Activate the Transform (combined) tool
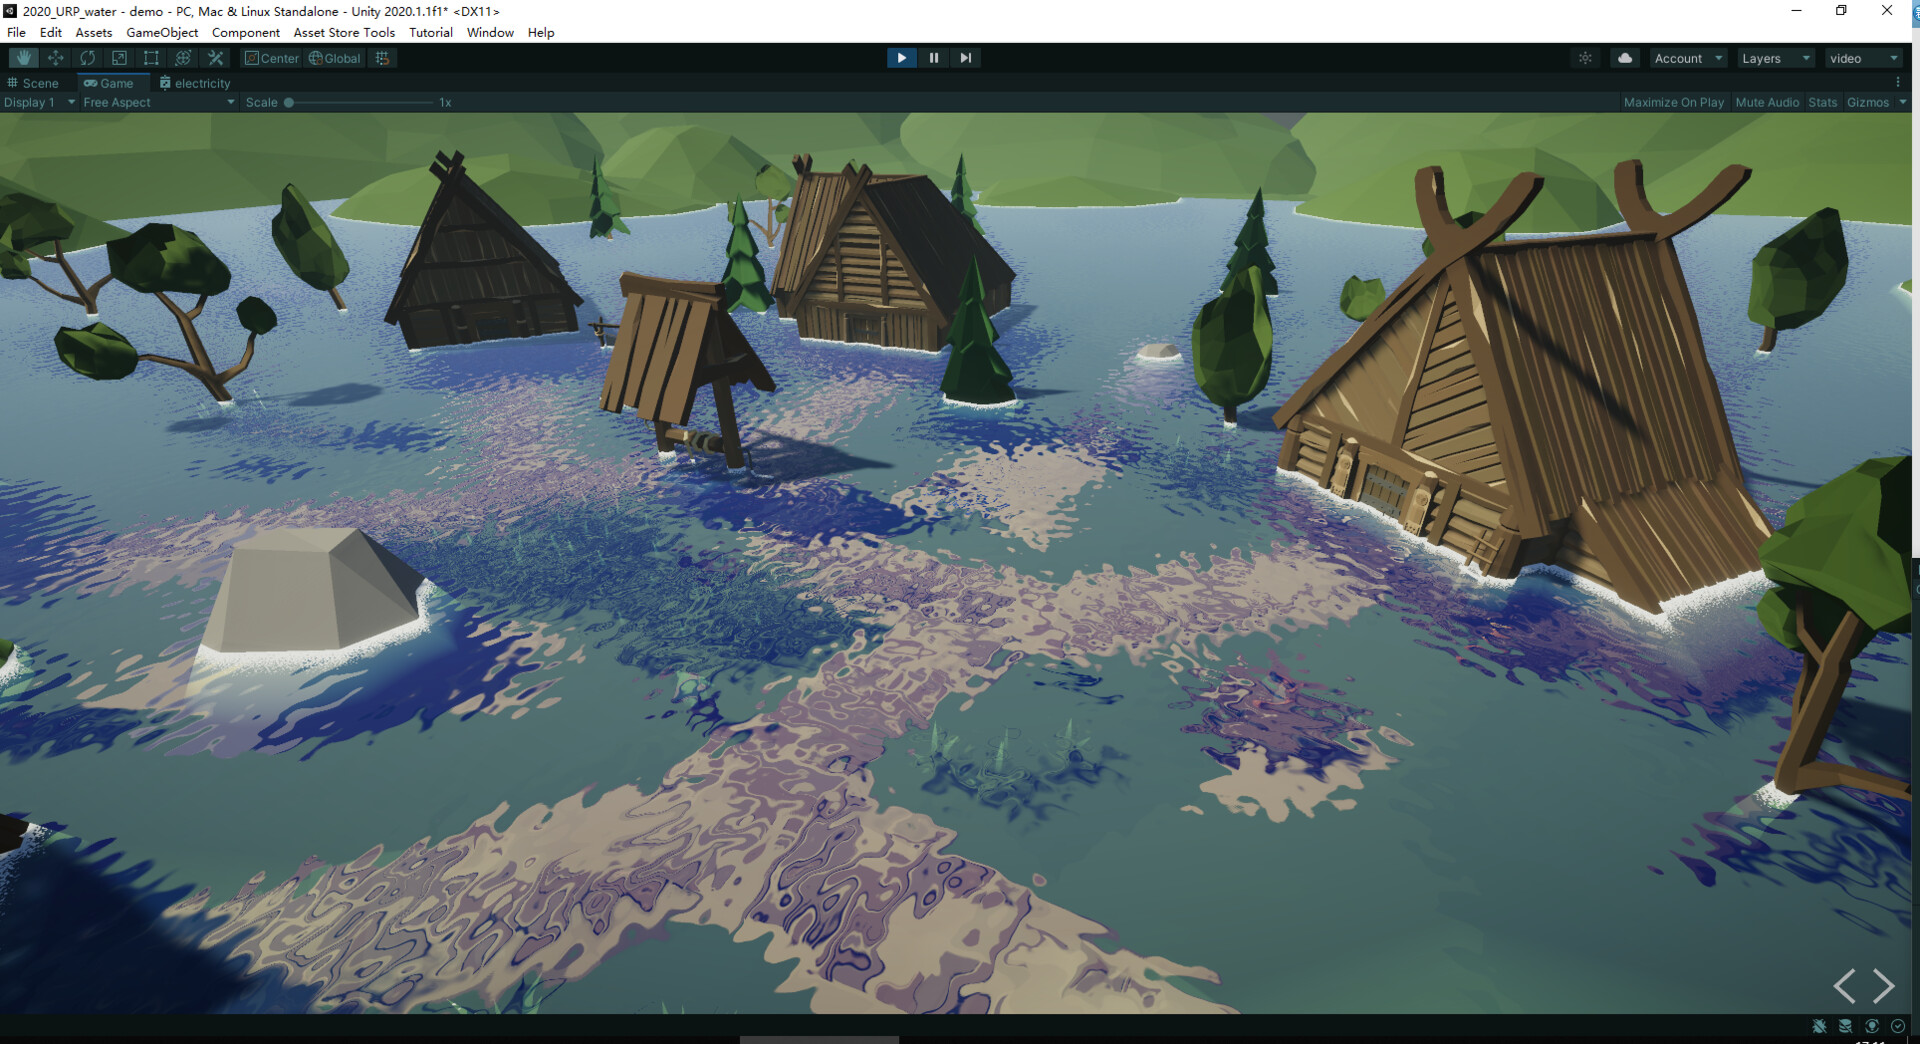Screen dimensions: 1920x1044 183,58
